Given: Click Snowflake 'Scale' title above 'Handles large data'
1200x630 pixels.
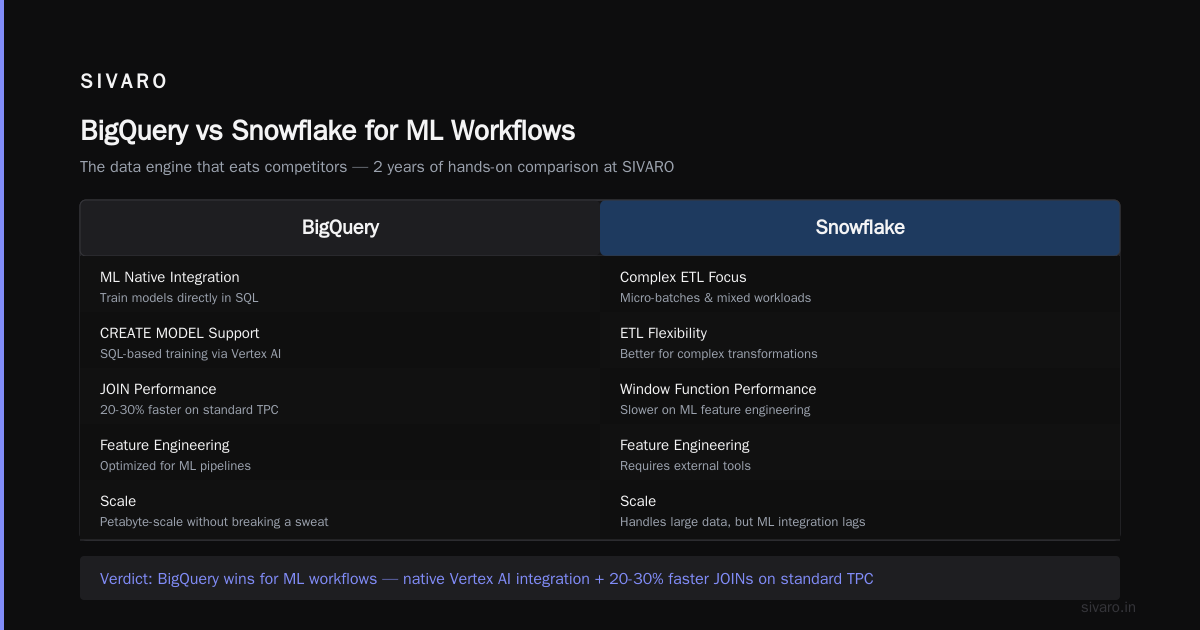Looking at the screenshot, I should coord(638,501).
